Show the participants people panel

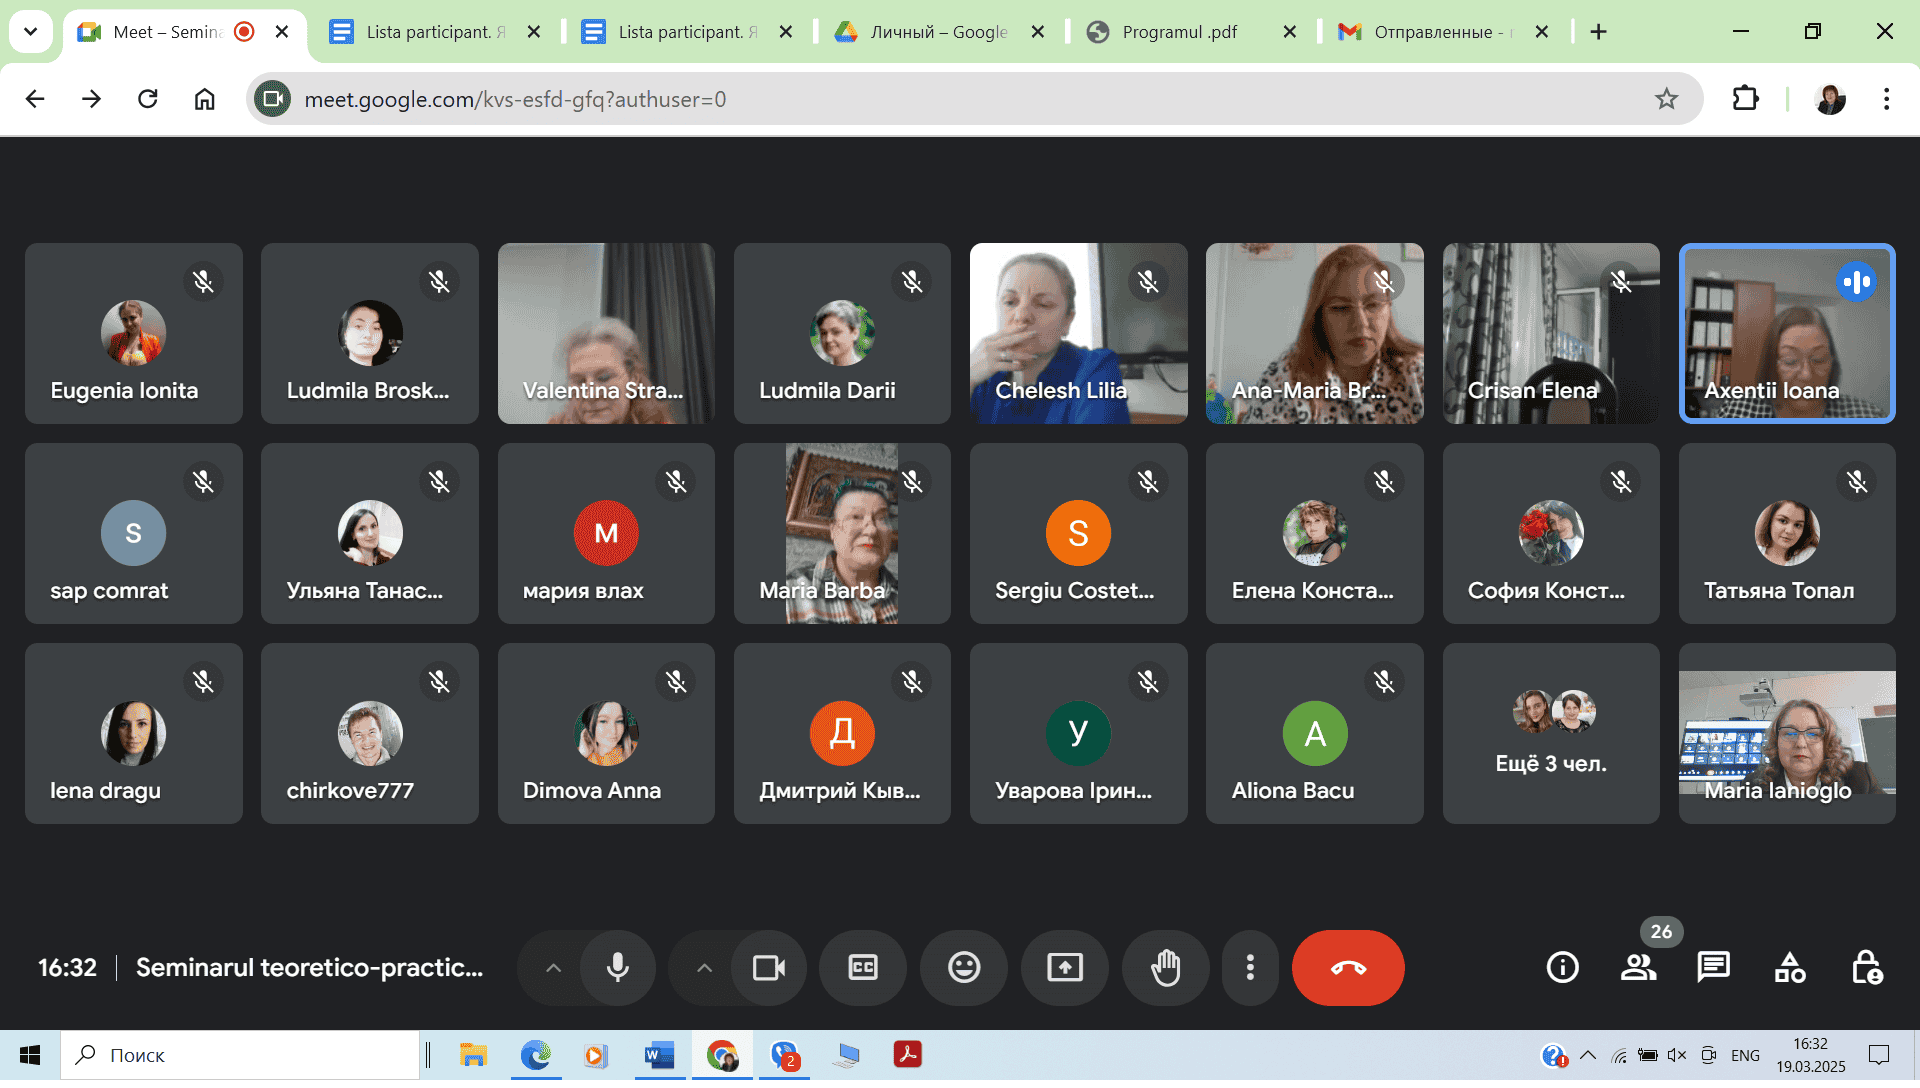click(1638, 968)
